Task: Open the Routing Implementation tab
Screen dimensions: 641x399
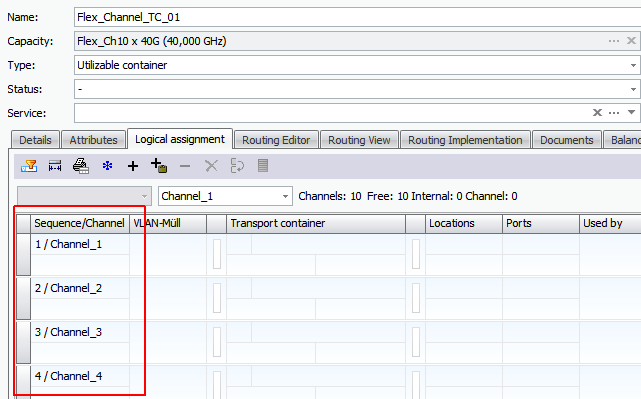Action: pos(465,140)
